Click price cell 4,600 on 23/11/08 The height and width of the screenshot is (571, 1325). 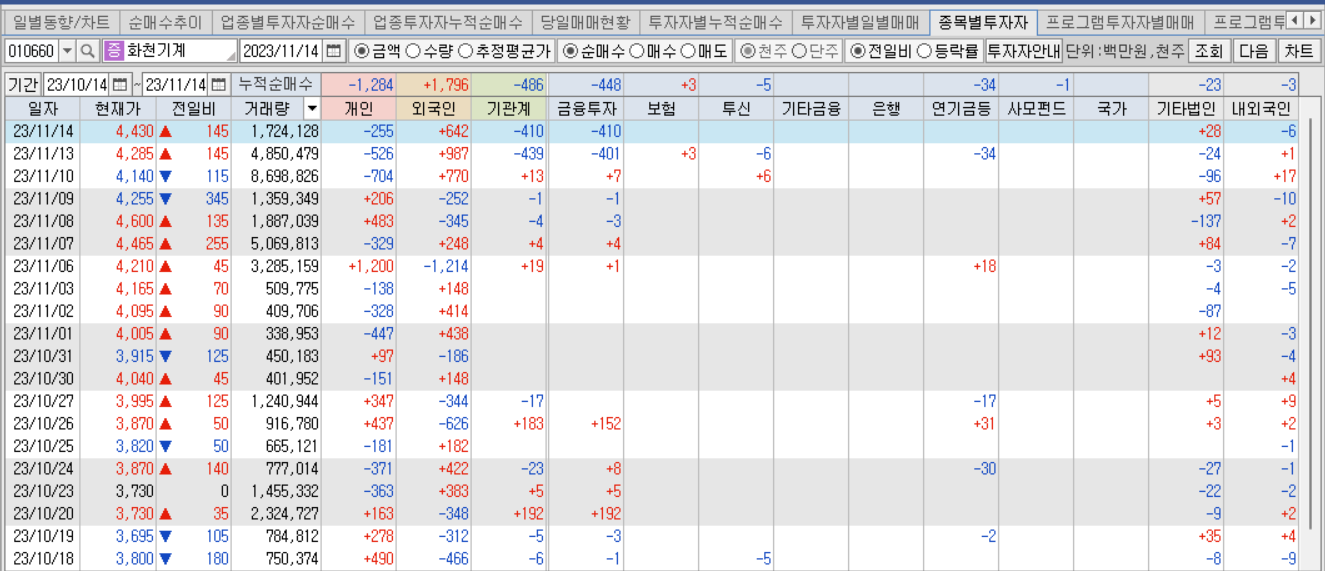pyautogui.click(x=134, y=221)
